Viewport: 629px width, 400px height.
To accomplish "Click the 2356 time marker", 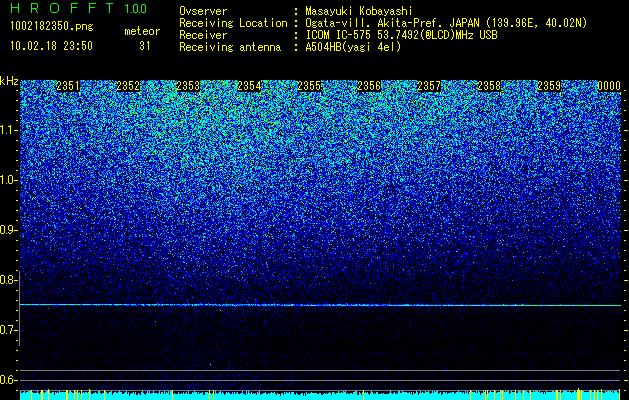I will [x=369, y=86].
